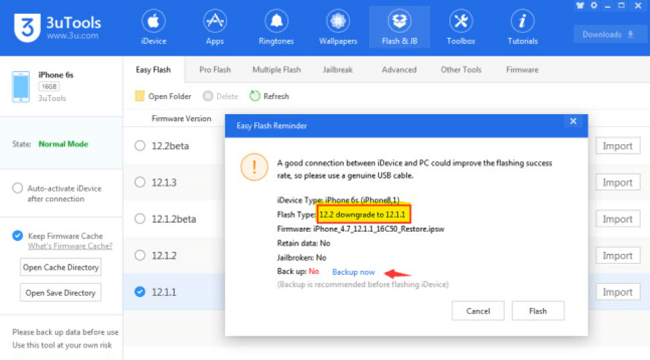This screenshot has height=360, width=650.
Task: Select the 12.2beta firmware radio button
Action: coord(140,146)
